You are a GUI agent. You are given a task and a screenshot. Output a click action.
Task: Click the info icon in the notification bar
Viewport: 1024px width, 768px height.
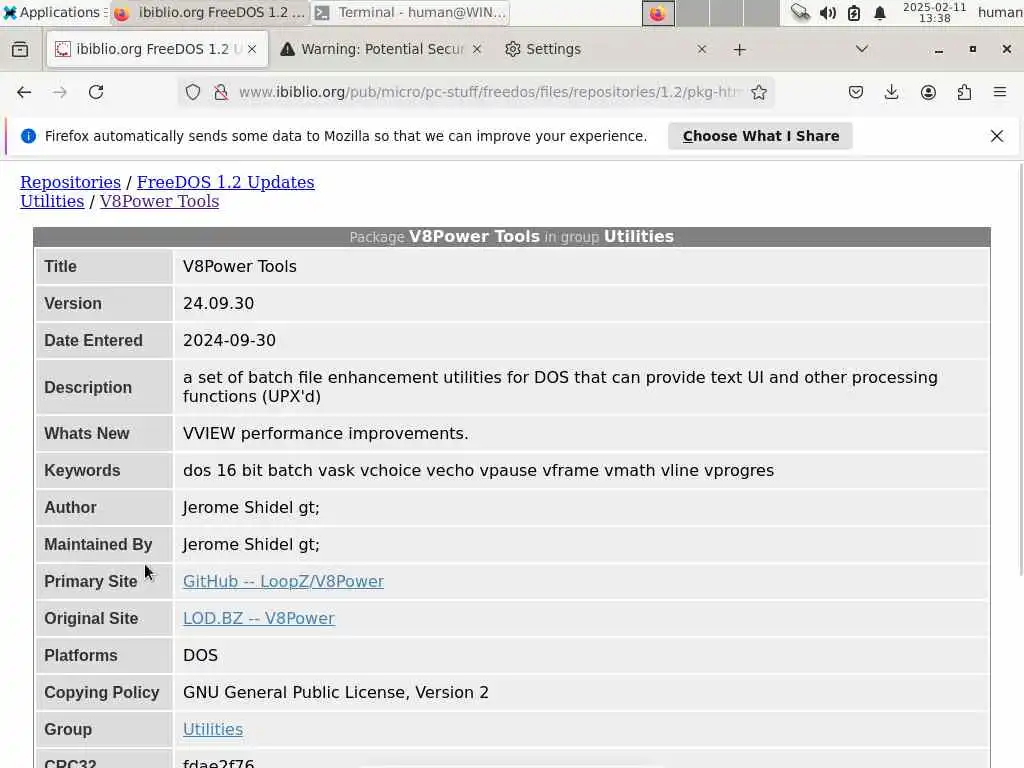pos(28,136)
